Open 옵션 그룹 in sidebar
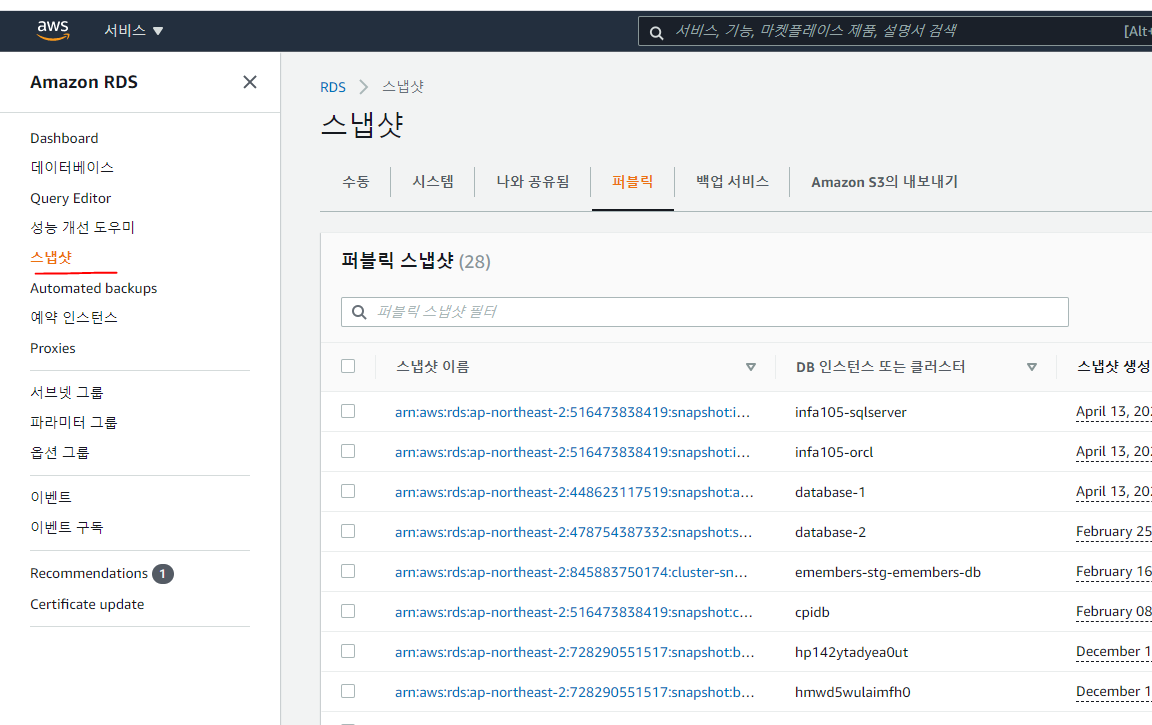The image size is (1152, 725). point(60,452)
